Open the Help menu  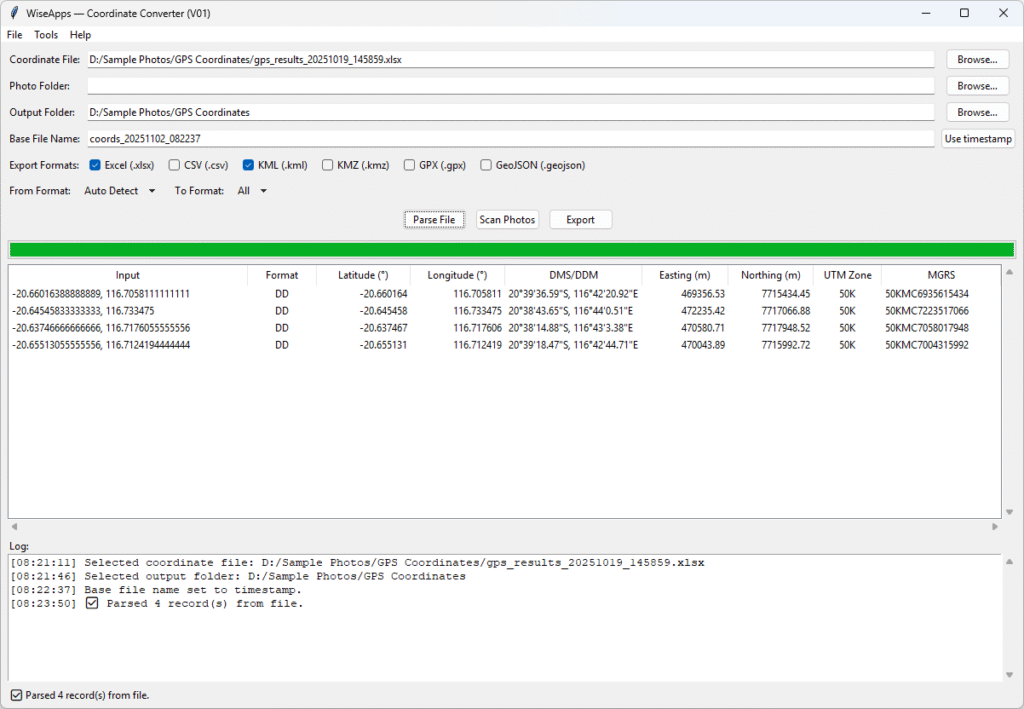tap(79, 34)
